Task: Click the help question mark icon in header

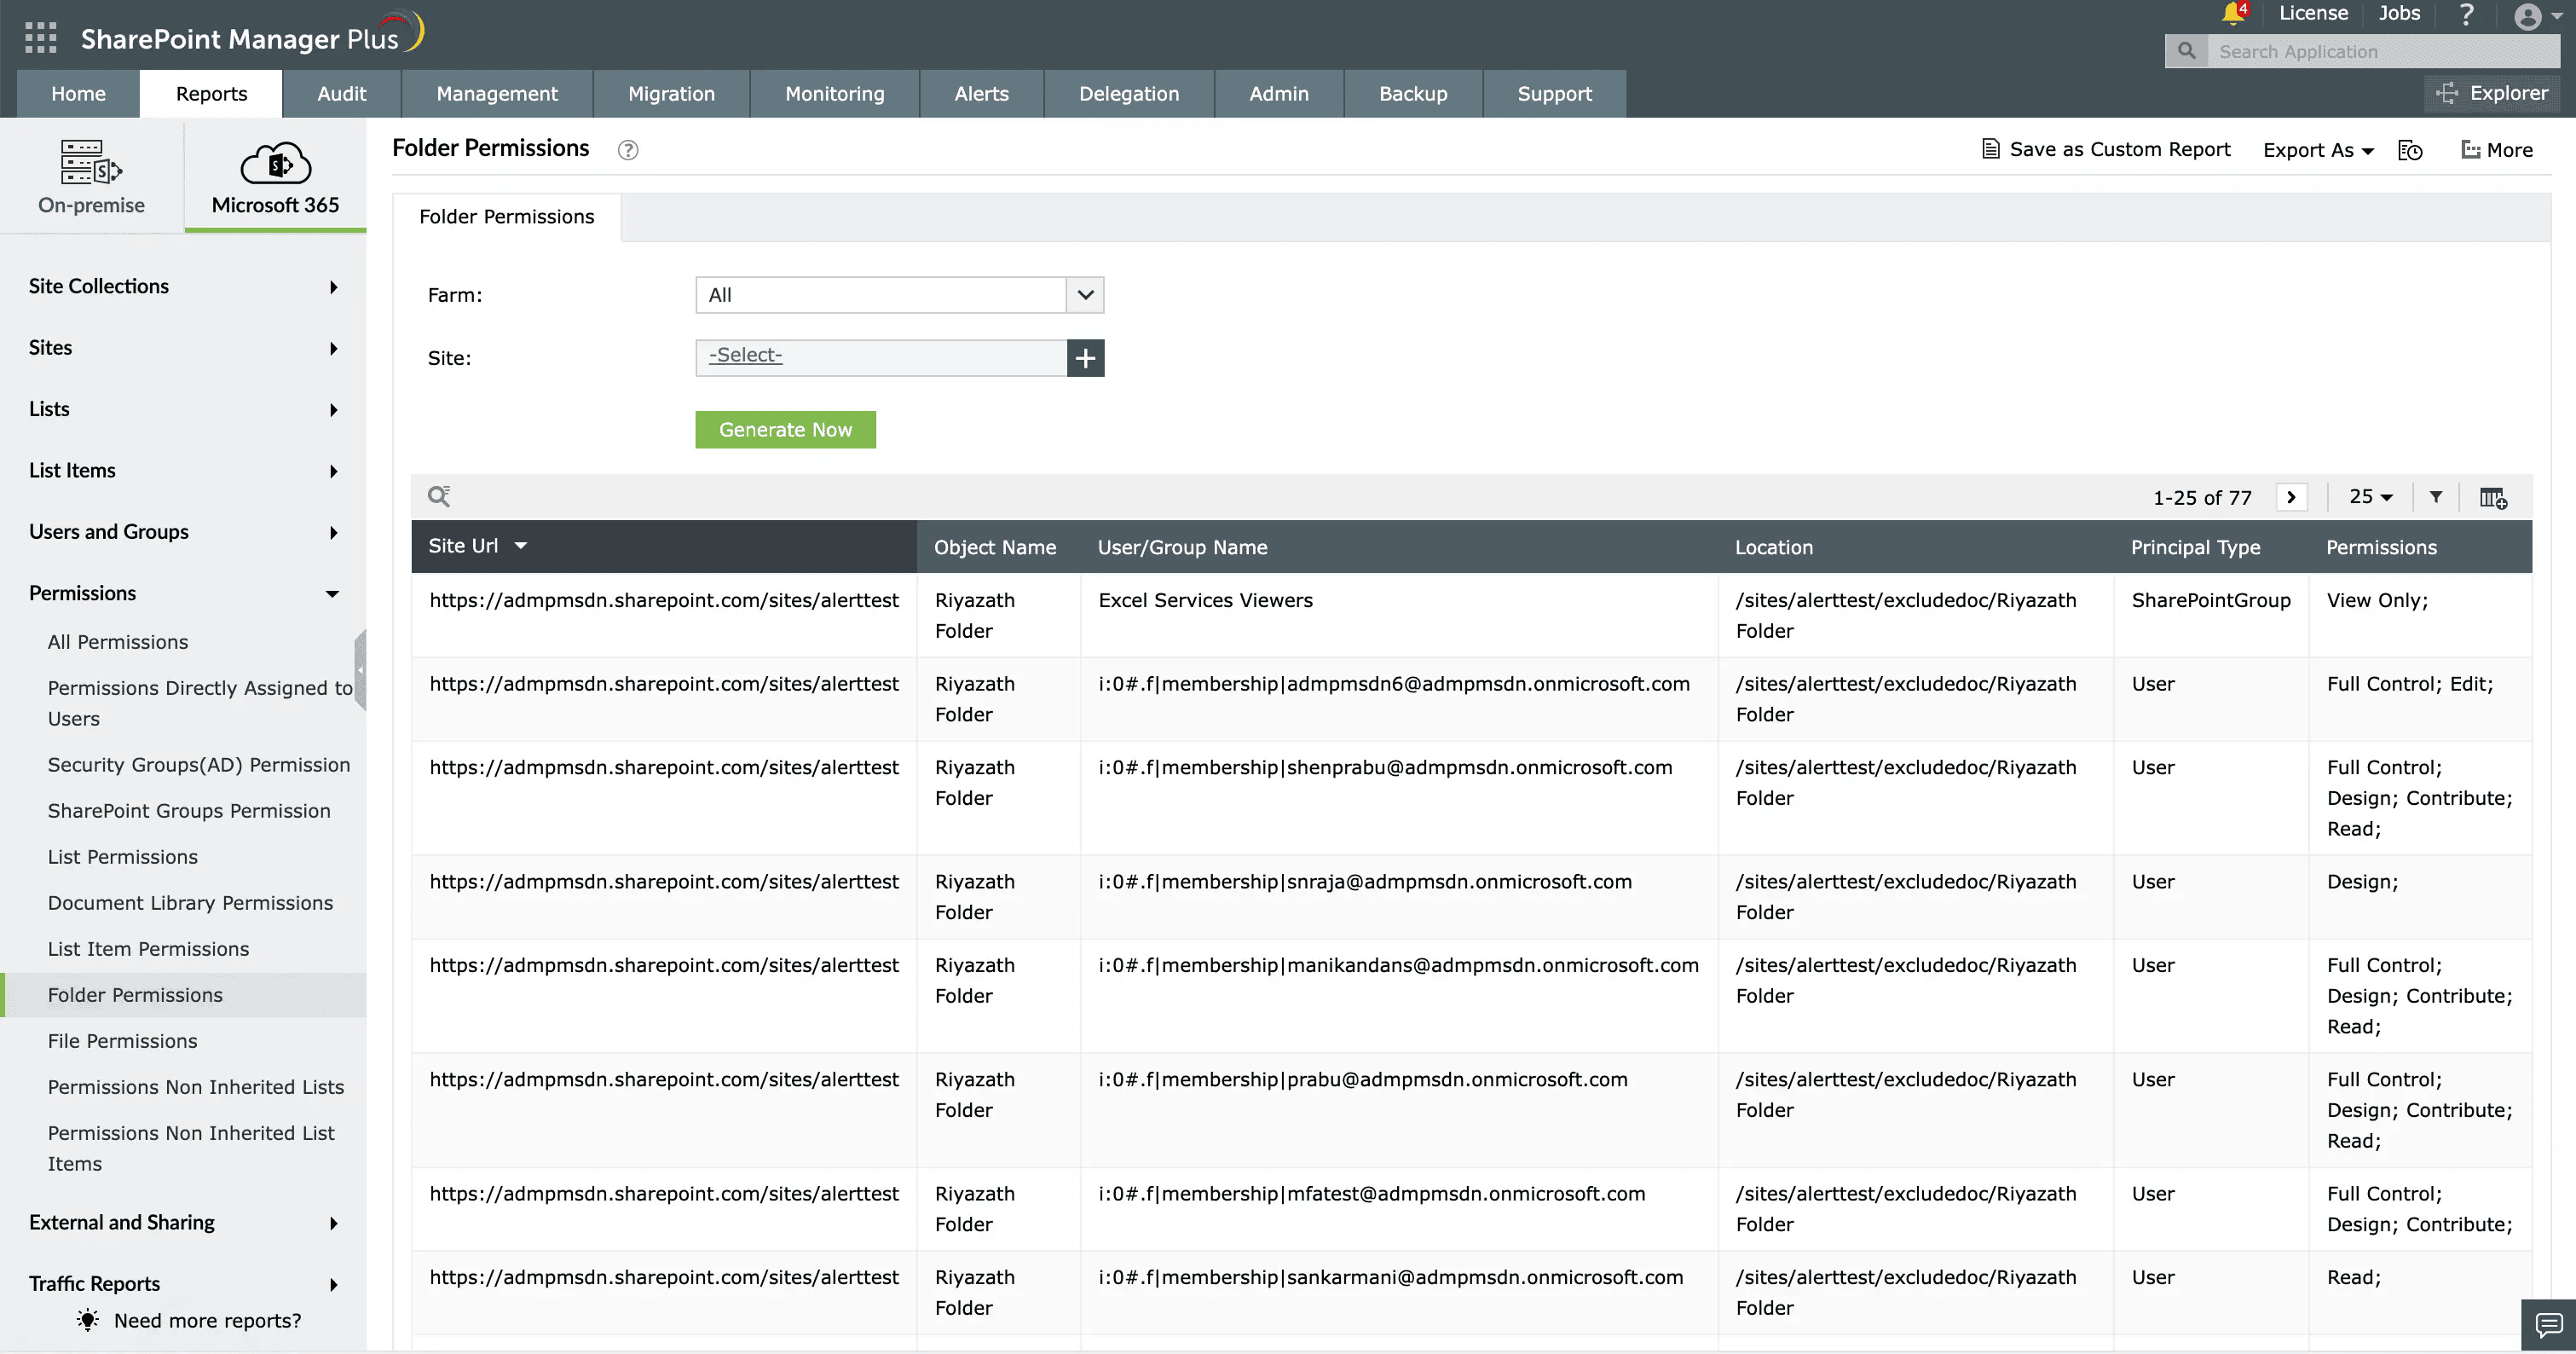Action: tap(2466, 14)
